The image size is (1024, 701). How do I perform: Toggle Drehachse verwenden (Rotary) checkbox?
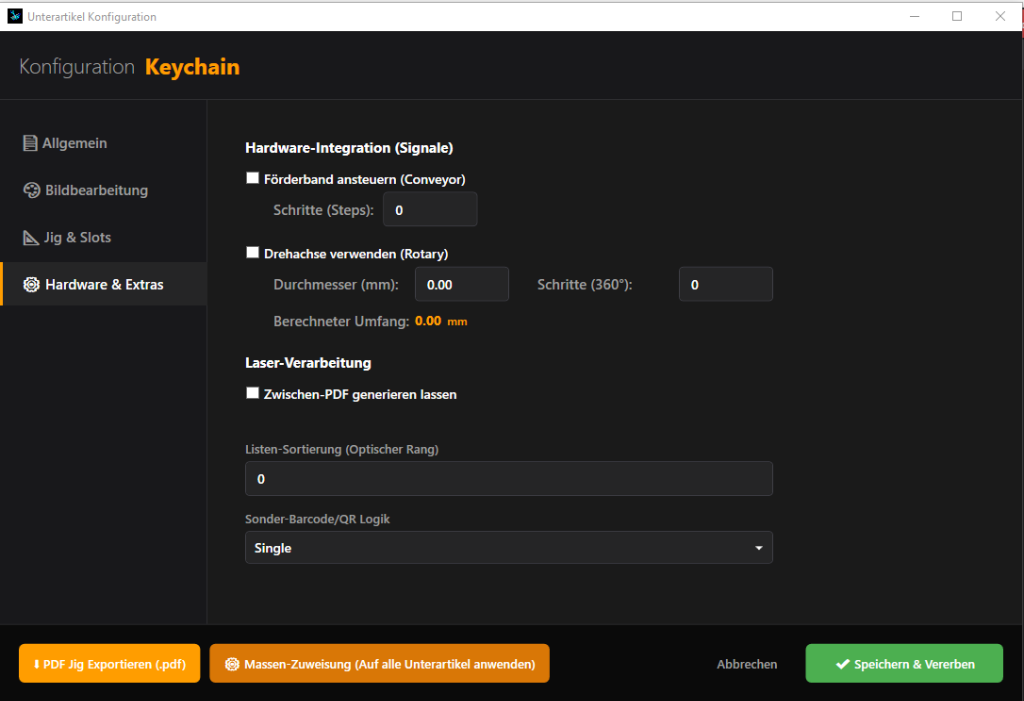pos(253,253)
